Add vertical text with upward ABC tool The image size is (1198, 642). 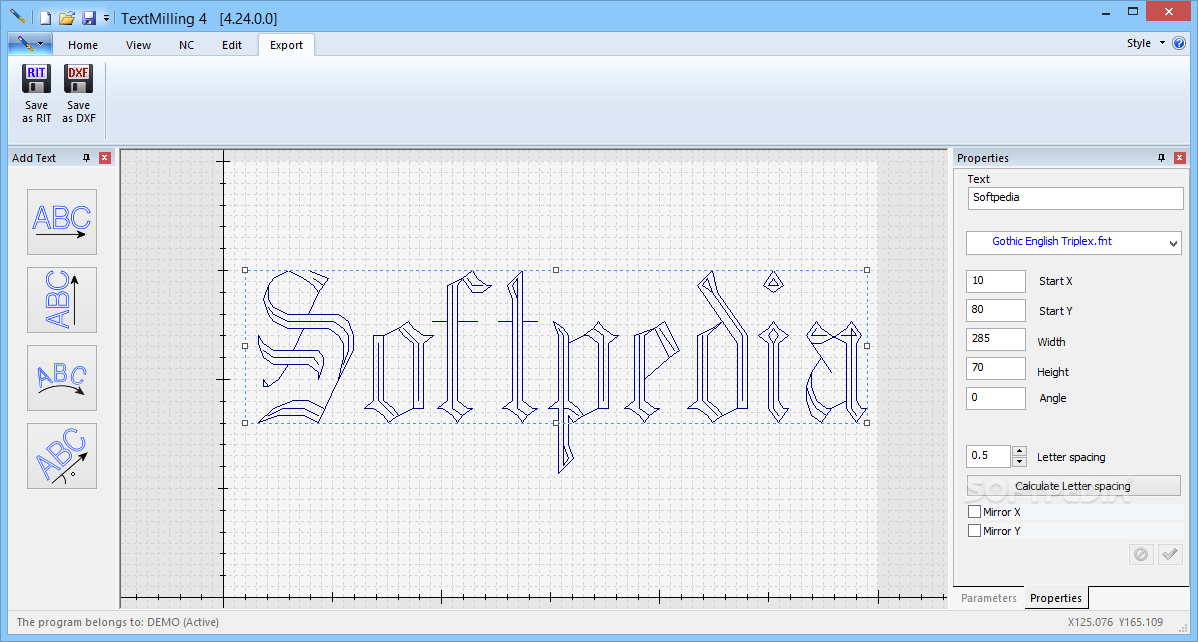click(62, 300)
